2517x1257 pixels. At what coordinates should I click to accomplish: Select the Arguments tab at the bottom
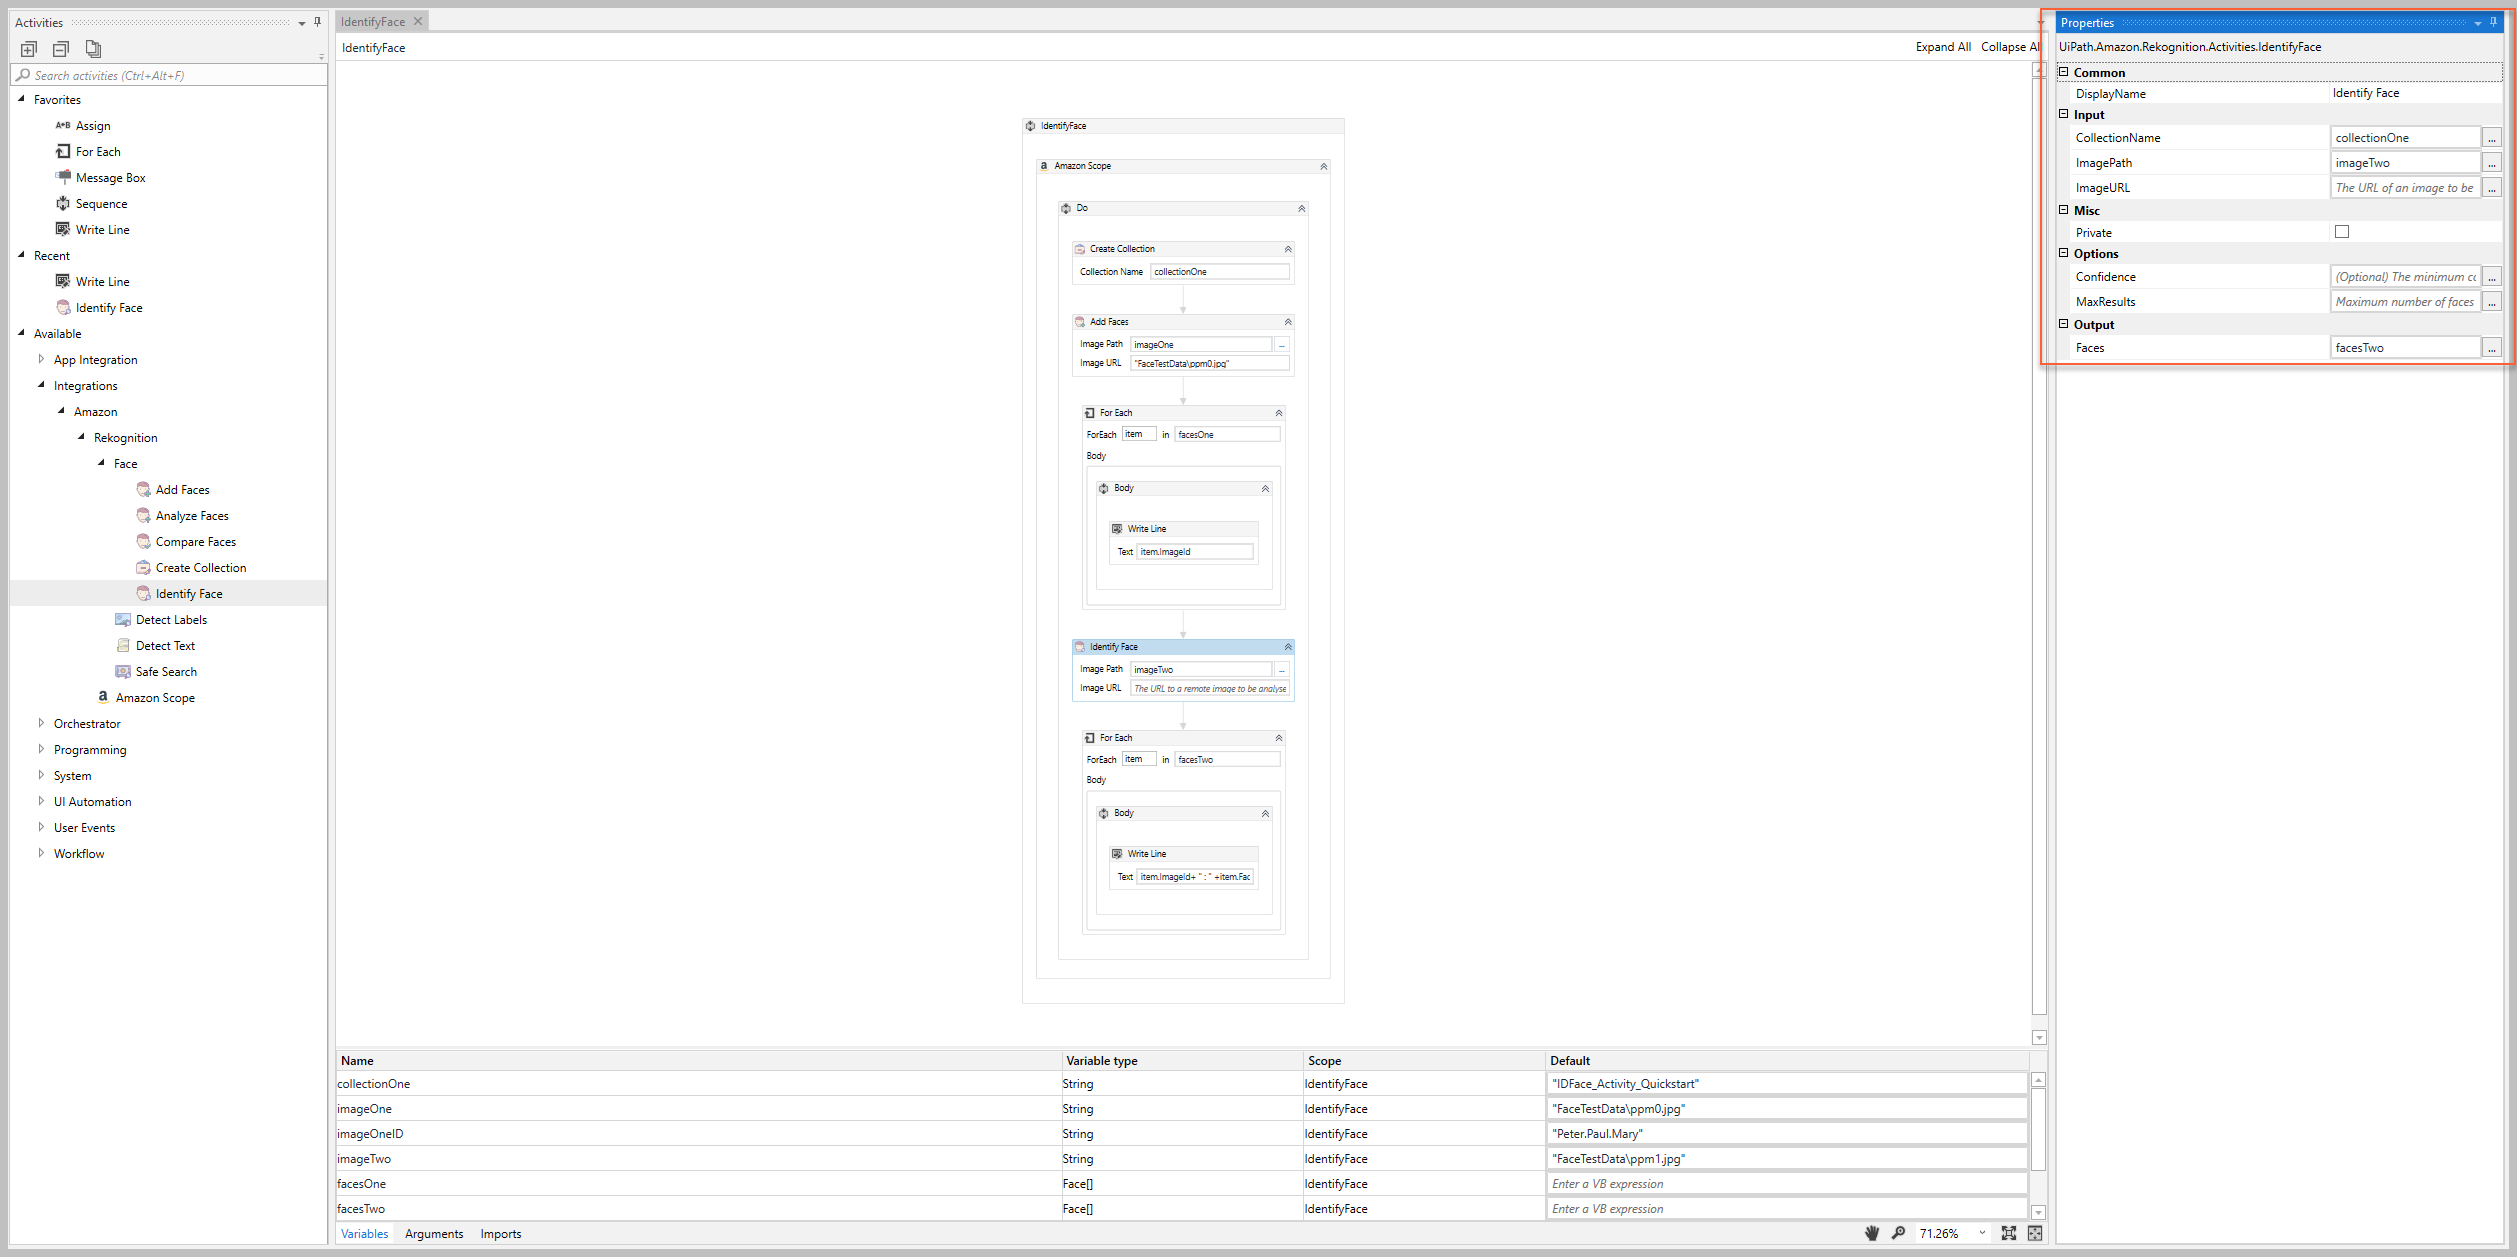click(x=433, y=1233)
